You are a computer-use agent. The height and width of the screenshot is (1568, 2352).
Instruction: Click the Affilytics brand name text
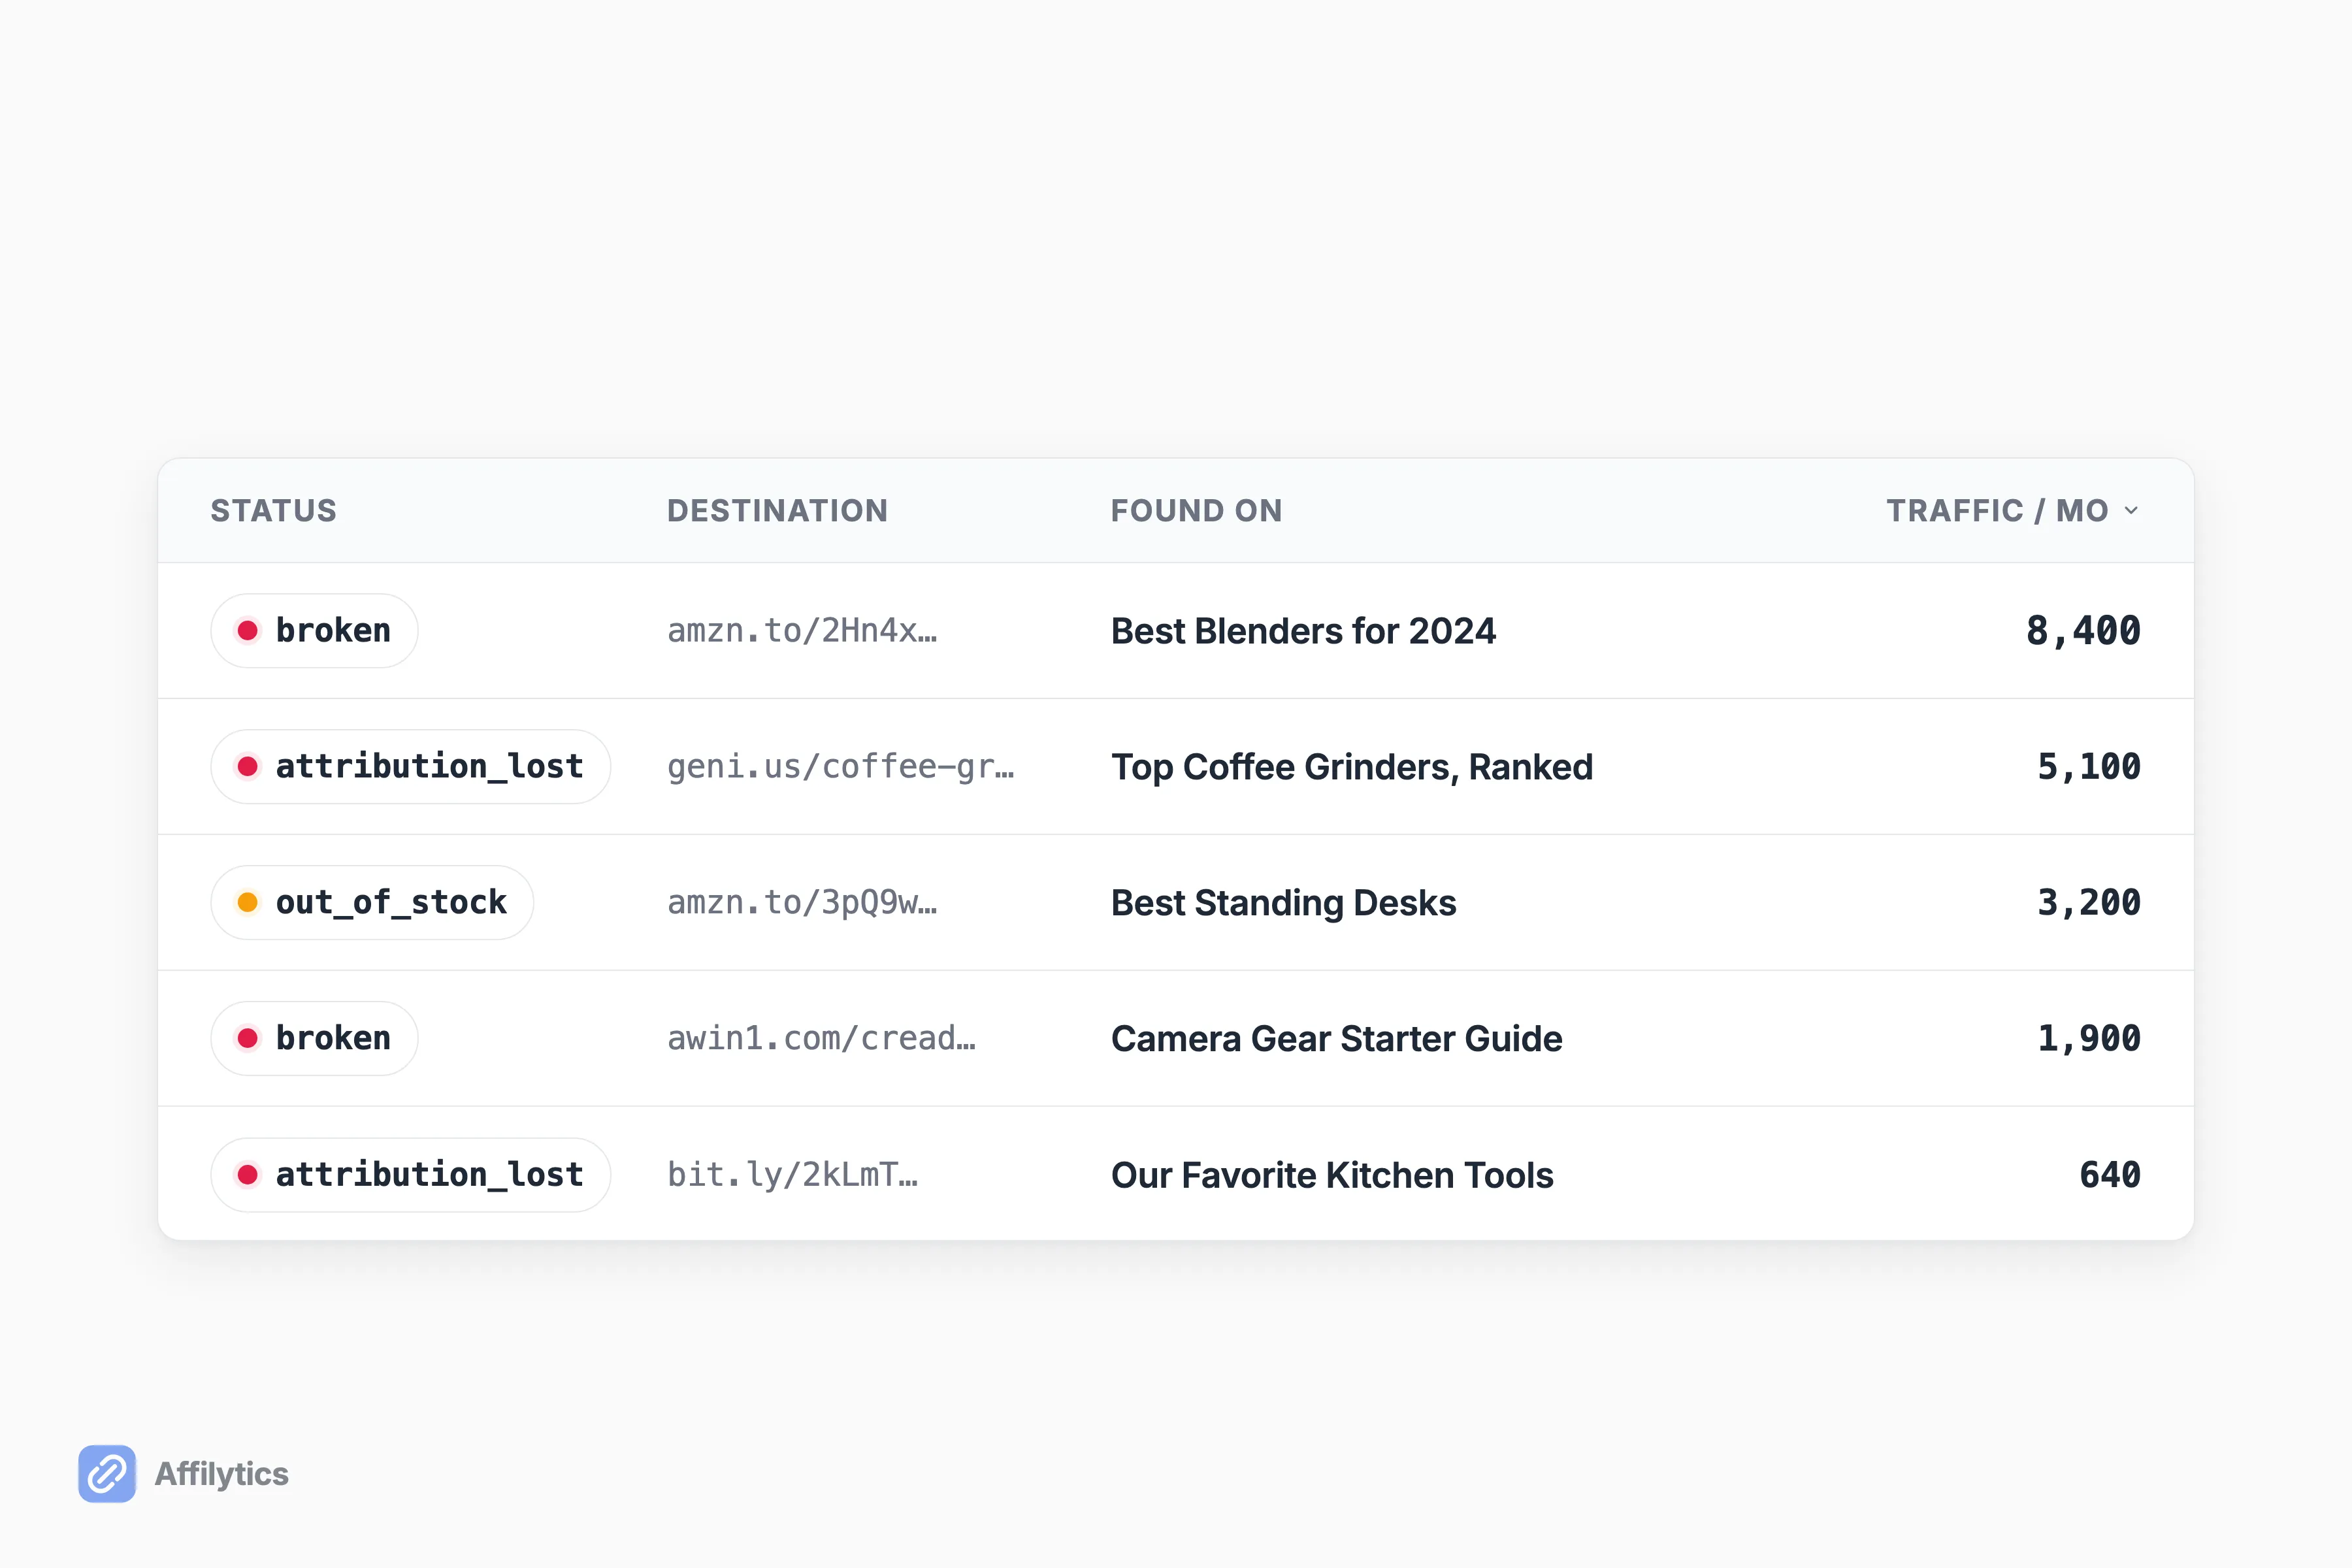coord(221,1474)
